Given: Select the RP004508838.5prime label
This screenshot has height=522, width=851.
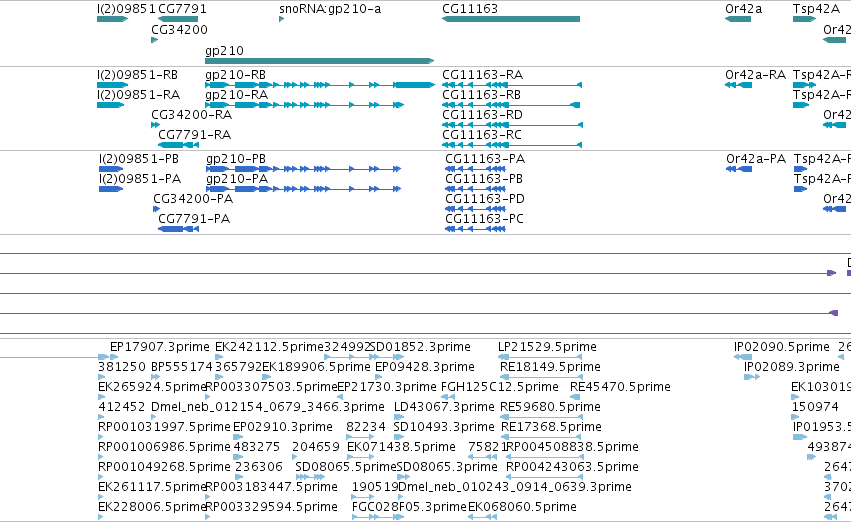Looking at the screenshot, I should point(573,447).
